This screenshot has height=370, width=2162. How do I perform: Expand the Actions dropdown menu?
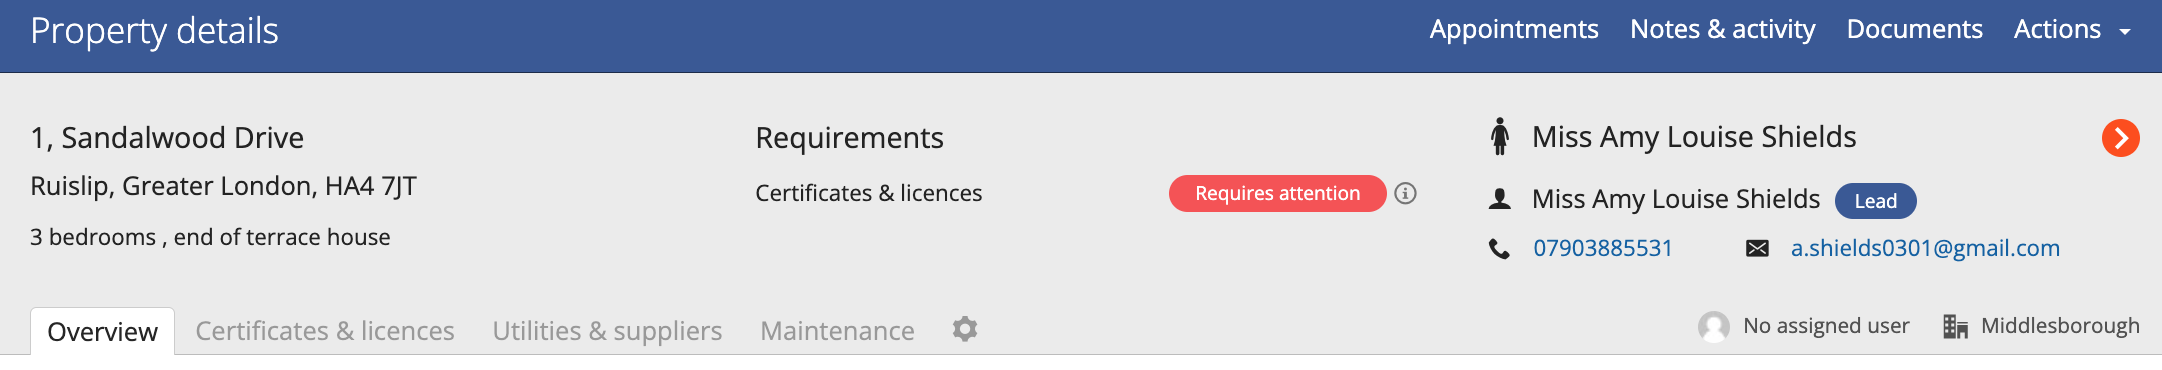click(x=2072, y=30)
